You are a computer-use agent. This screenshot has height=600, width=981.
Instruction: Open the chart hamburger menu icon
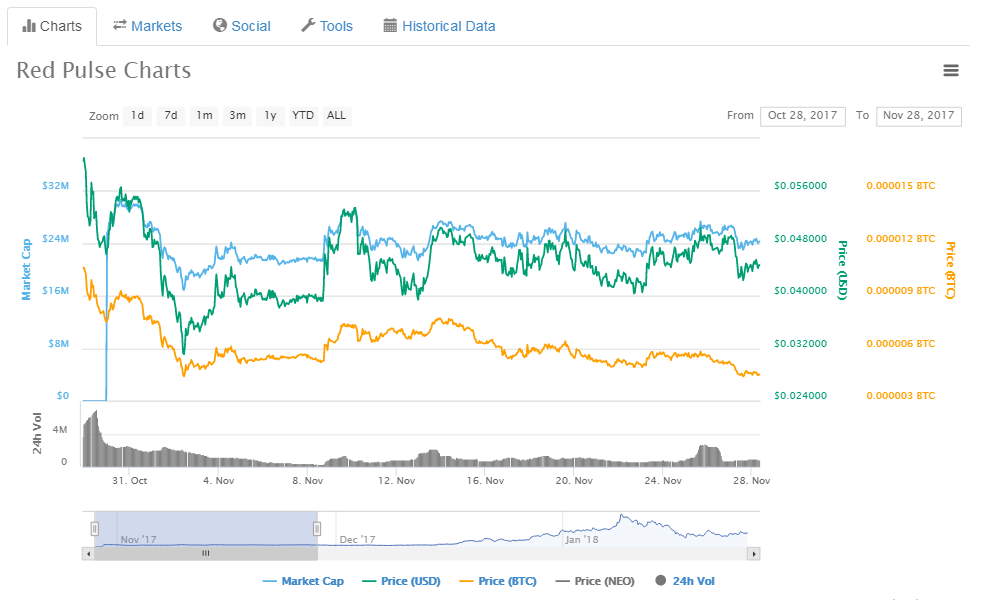point(950,70)
